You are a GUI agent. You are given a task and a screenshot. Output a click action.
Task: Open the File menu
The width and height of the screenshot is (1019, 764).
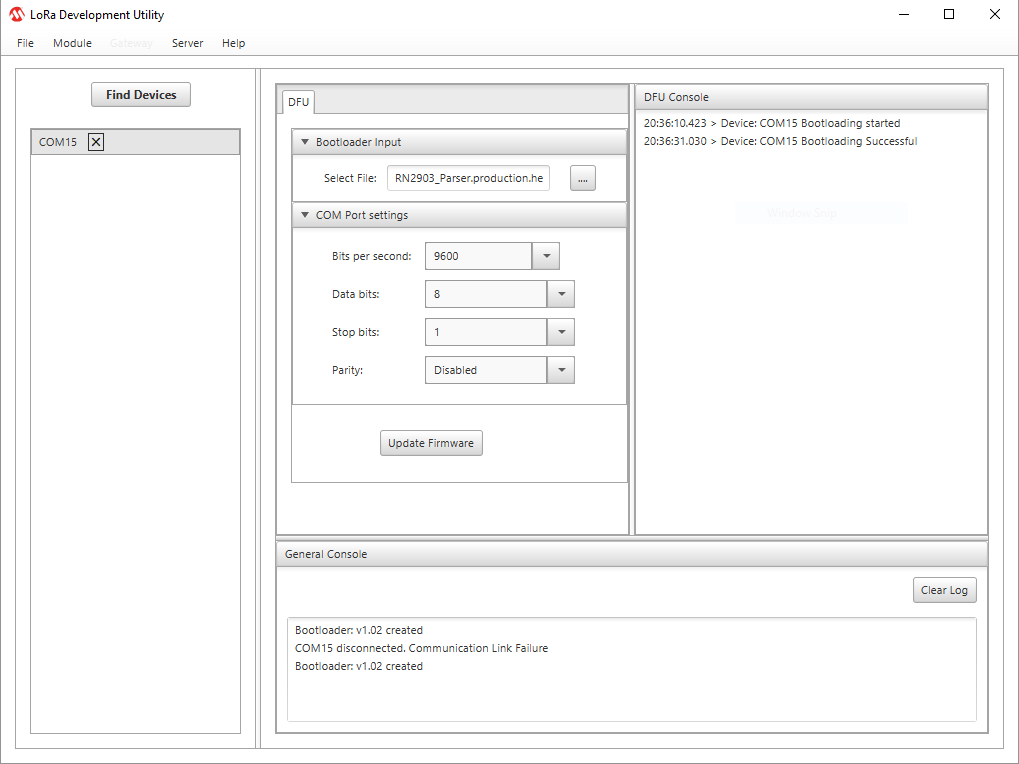tap(25, 43)
